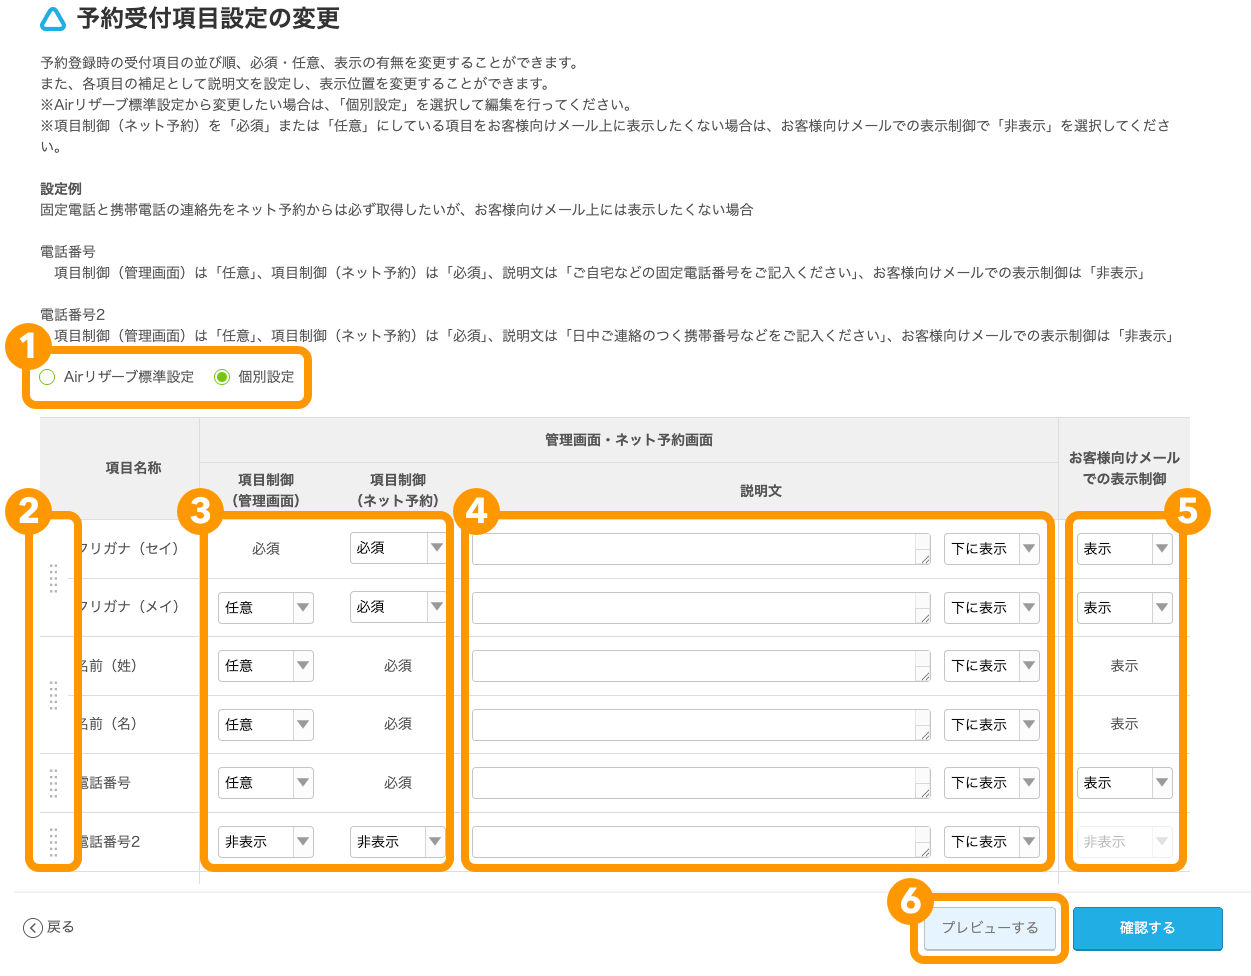The width and height of the screenshot is (1251, 976).
Task: Open the 任意 dropdown for 電話番号 row
Action: (x=265, y=783)
